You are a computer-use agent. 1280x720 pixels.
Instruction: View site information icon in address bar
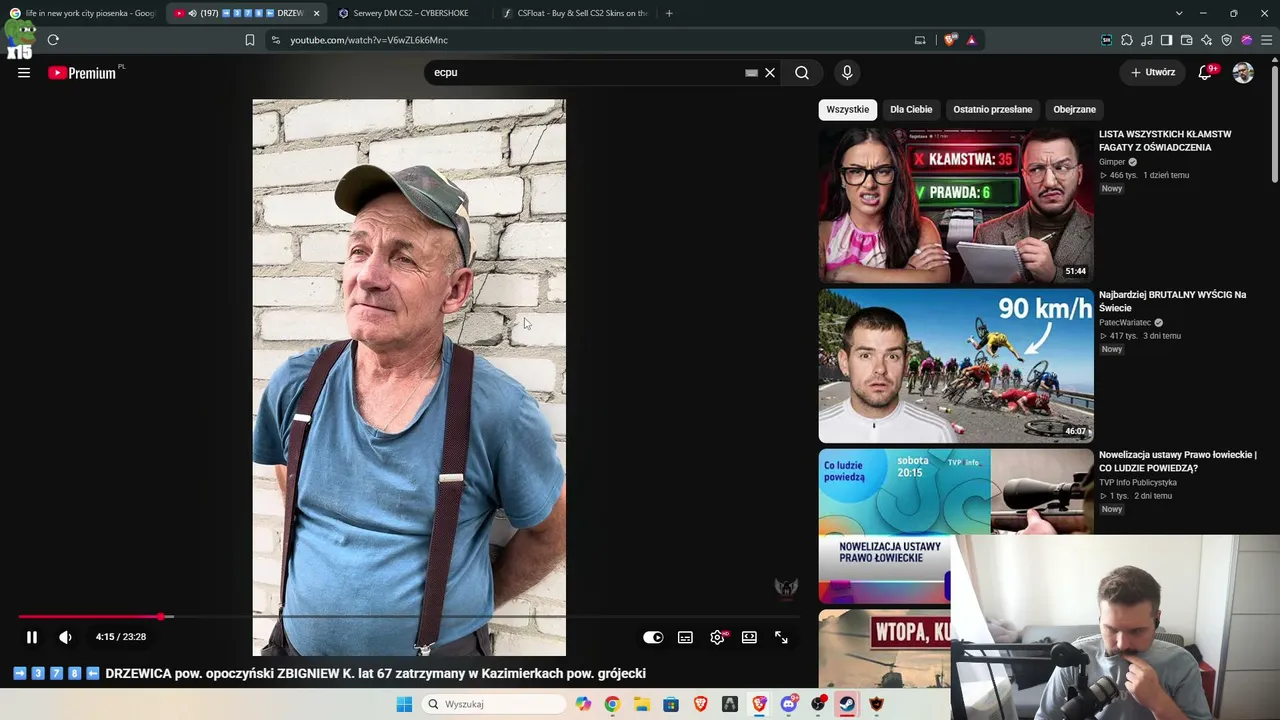276,40
